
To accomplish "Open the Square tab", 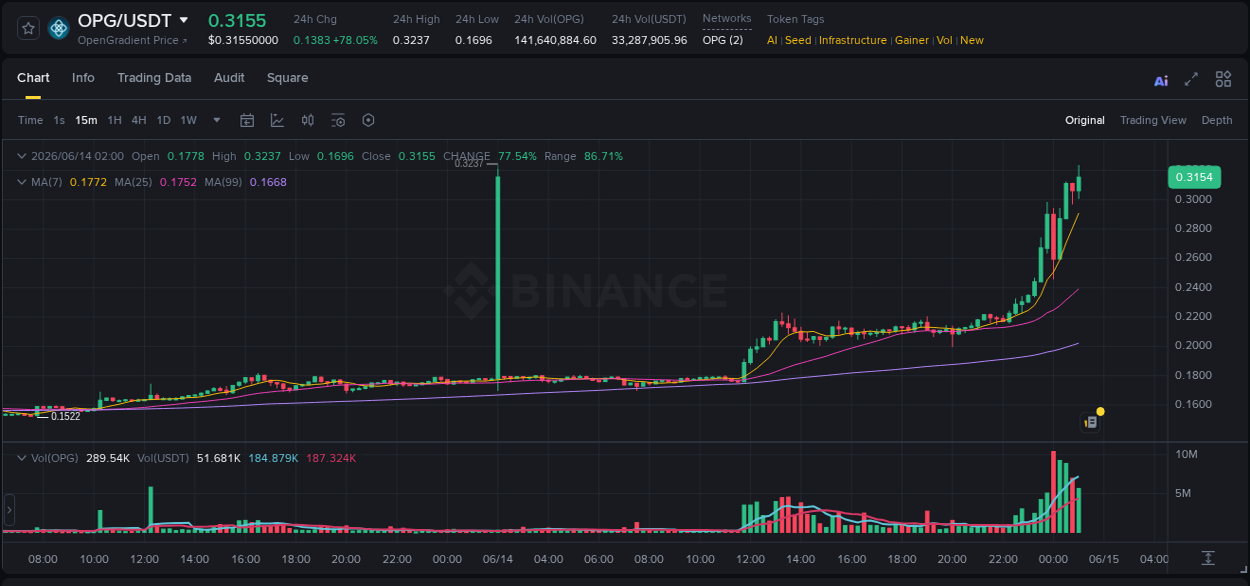I will (x=287, y=78).
